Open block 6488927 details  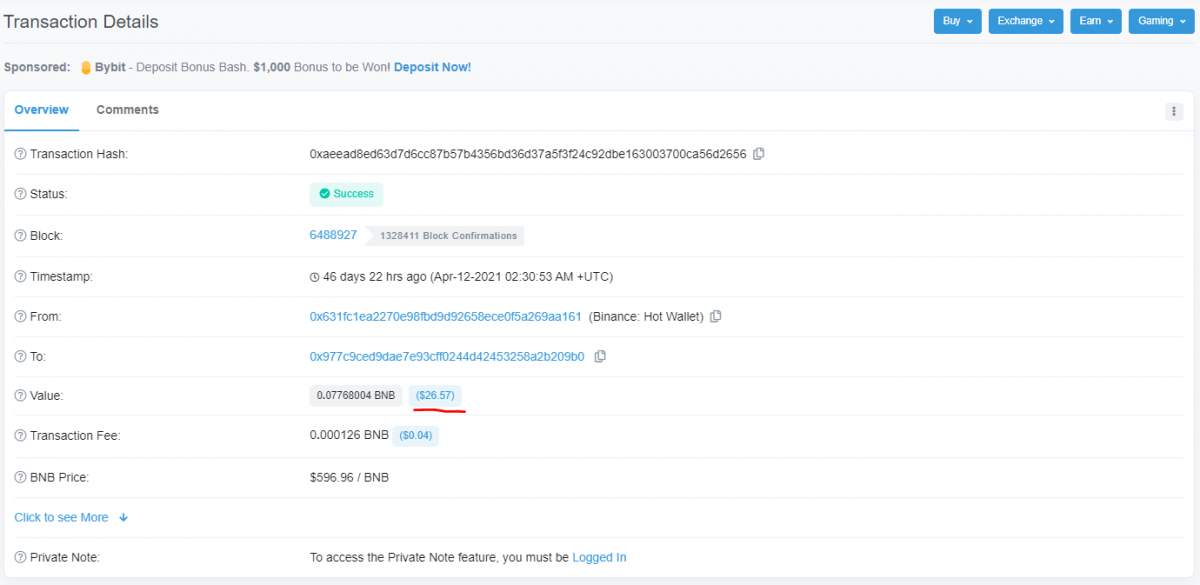click(x=333, y=235)
